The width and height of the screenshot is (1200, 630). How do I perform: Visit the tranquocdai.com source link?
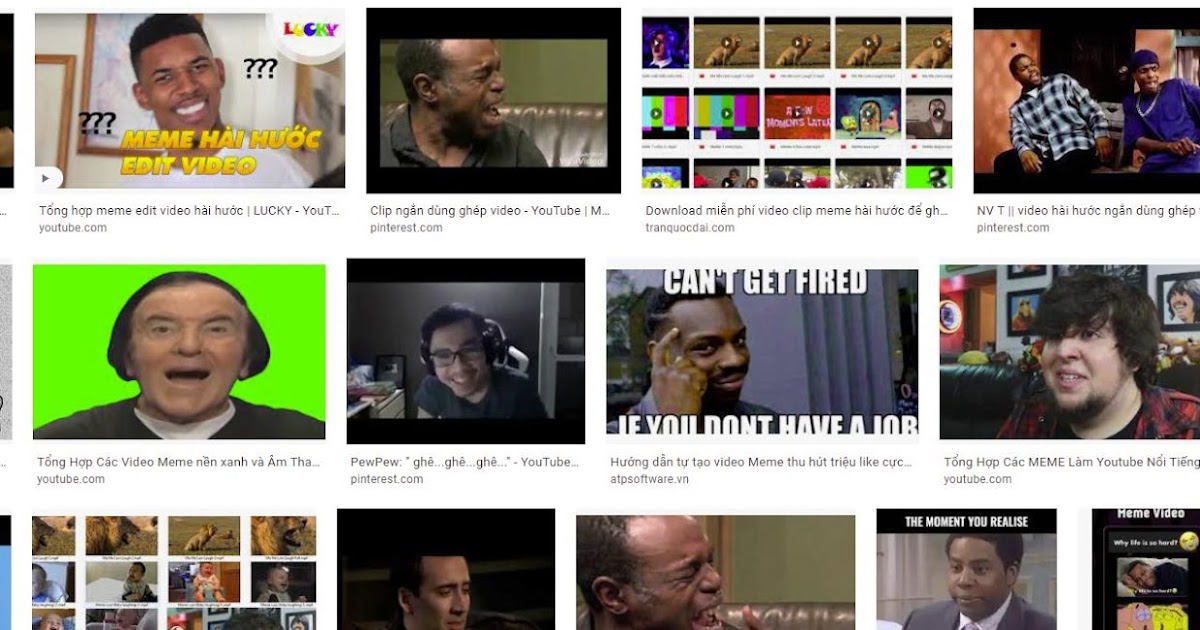[689, 227]
